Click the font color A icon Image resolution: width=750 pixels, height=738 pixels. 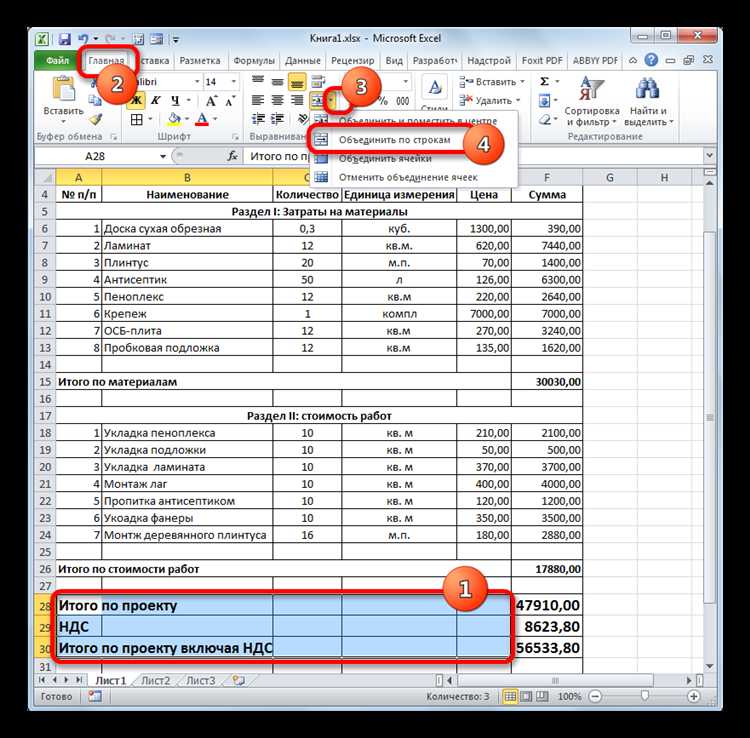tap(202, 119)
